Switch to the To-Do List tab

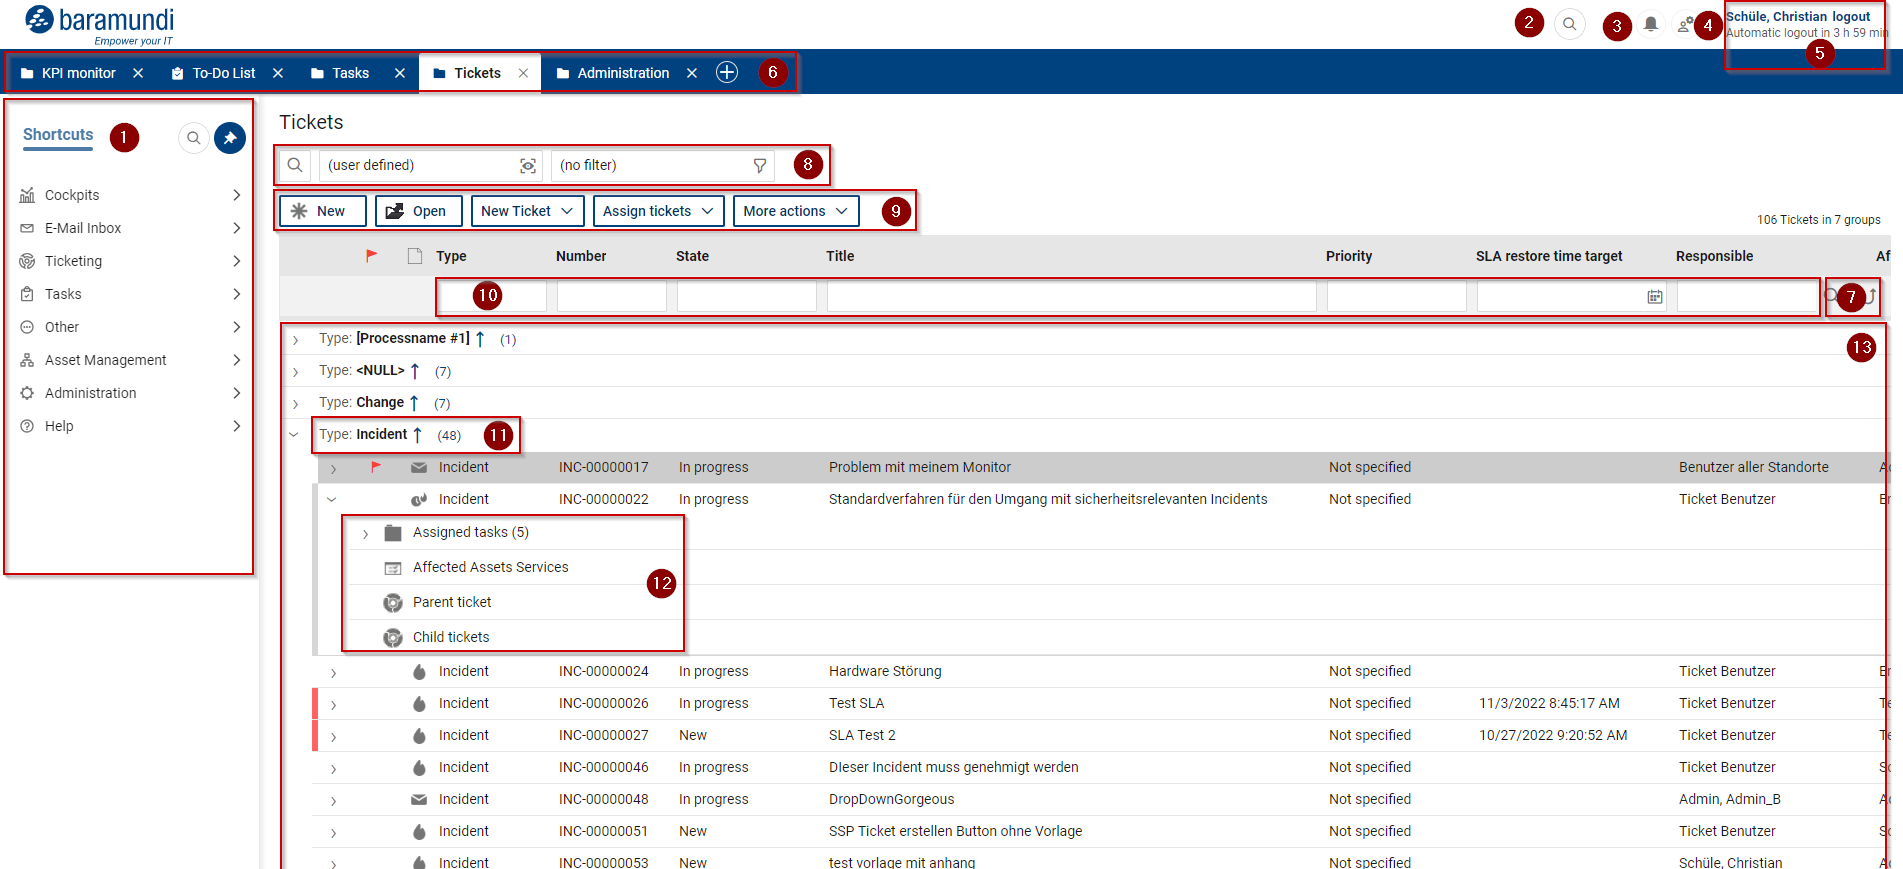pos(223,73)
